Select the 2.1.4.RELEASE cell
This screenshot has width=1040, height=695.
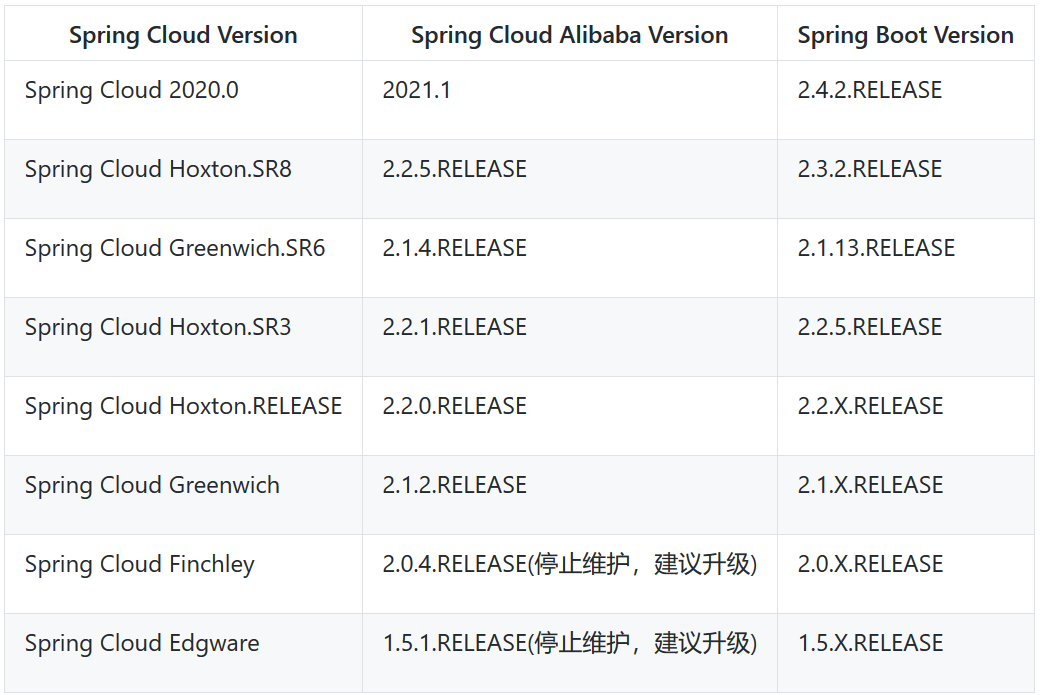tap(570, 258)
